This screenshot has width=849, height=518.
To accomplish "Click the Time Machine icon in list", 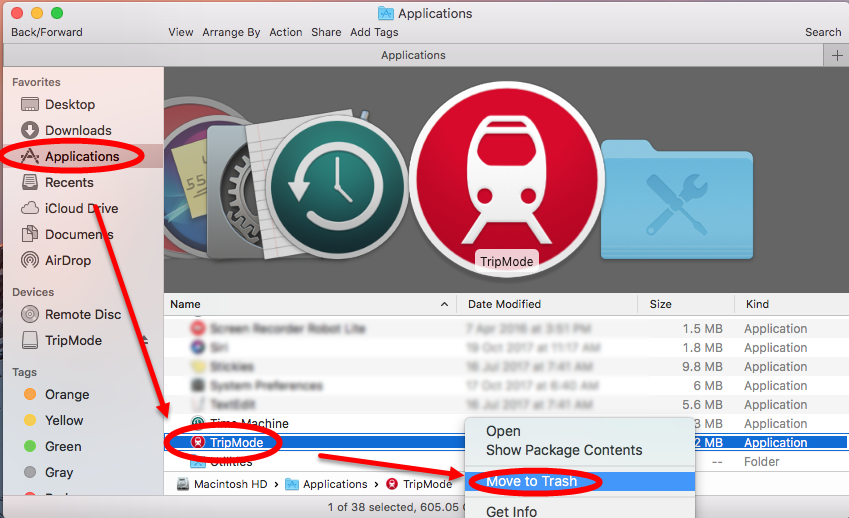I will pyautogui.click(x=198, y=422).
